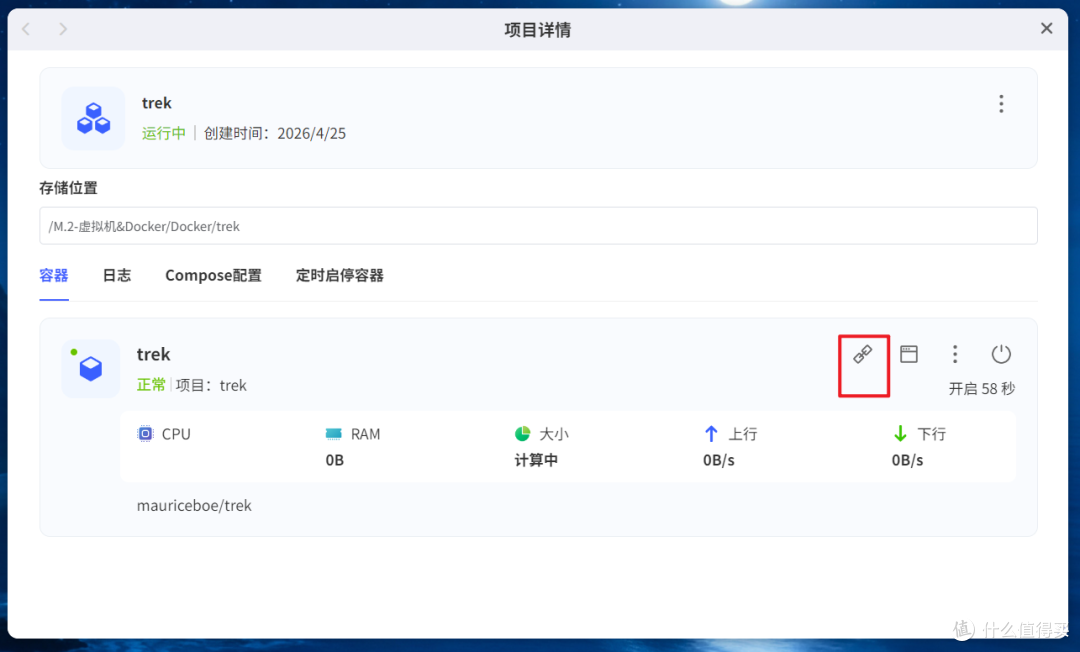This screenshot has width=1080, height=652.
Task: Click the RAM memory icon
Action: point(333,434)
